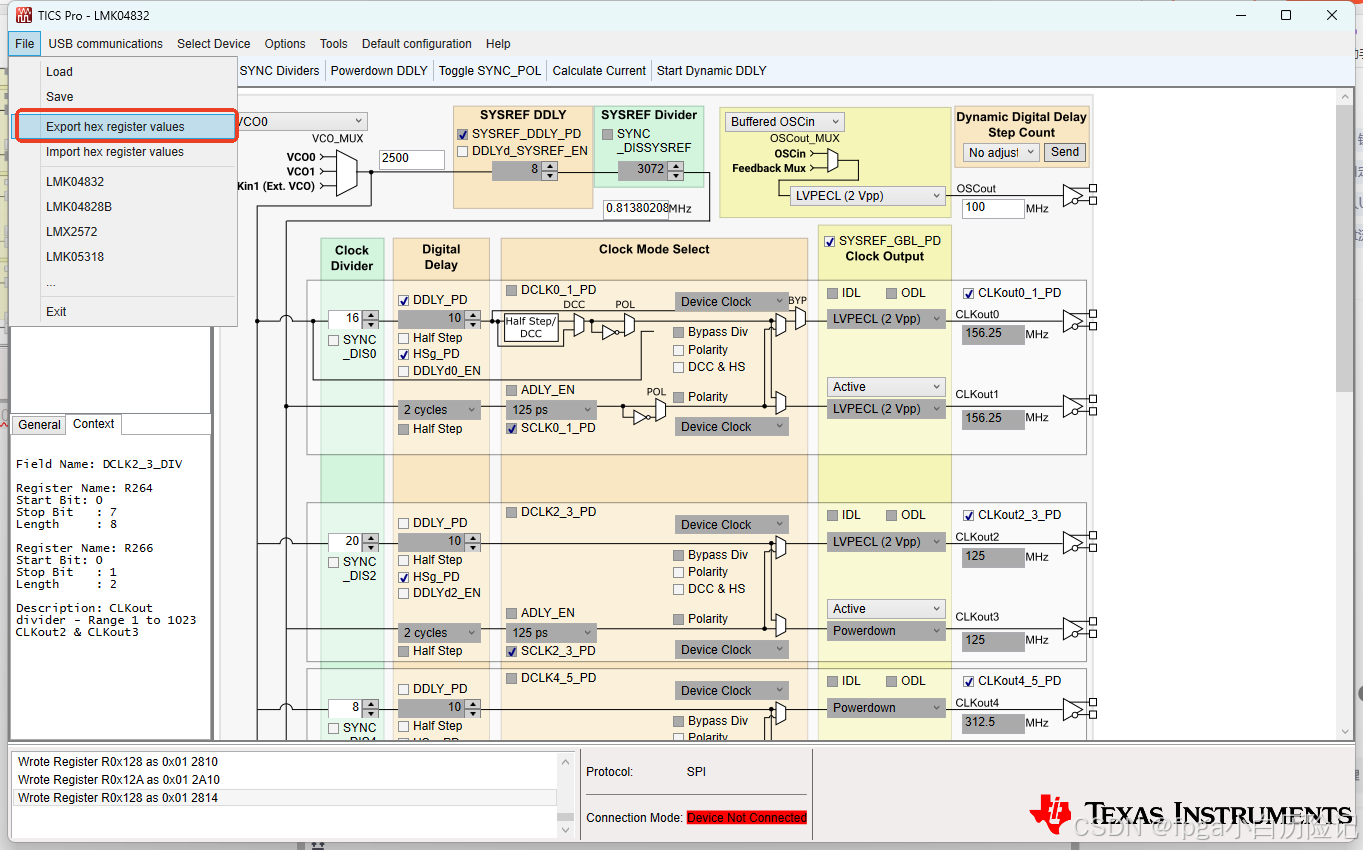Open the Default configuration menu
This screenshot has height=850, width=1363.
pyautogui.click(x=417, y=44)
